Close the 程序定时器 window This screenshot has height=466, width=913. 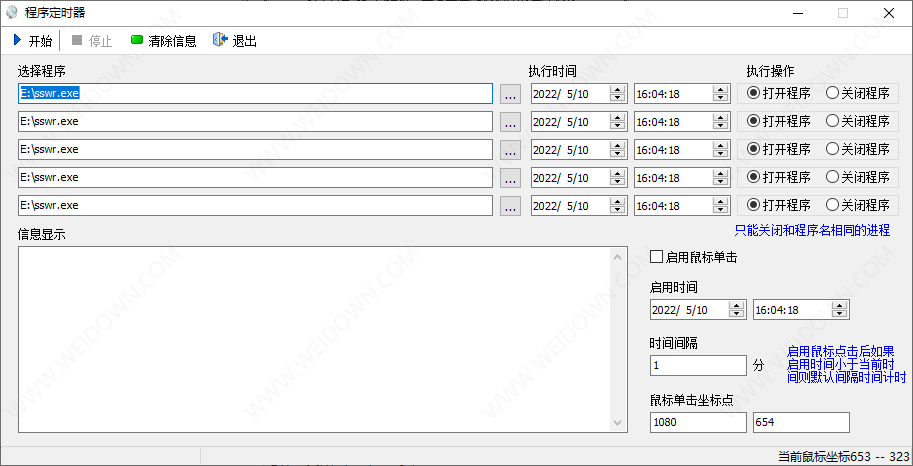pyautogui.click(x=889, y=13)
